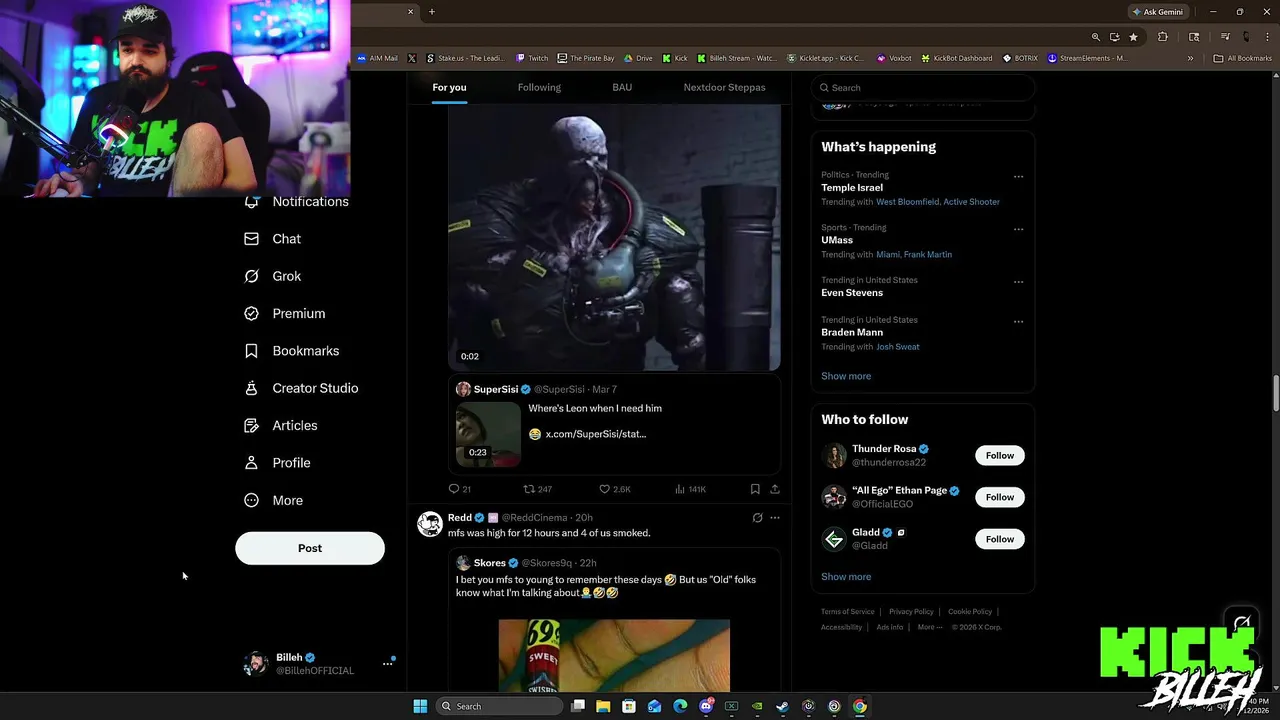Click the Post button
The width and height of the screenshot is (1280, 720).
point(310,548)
